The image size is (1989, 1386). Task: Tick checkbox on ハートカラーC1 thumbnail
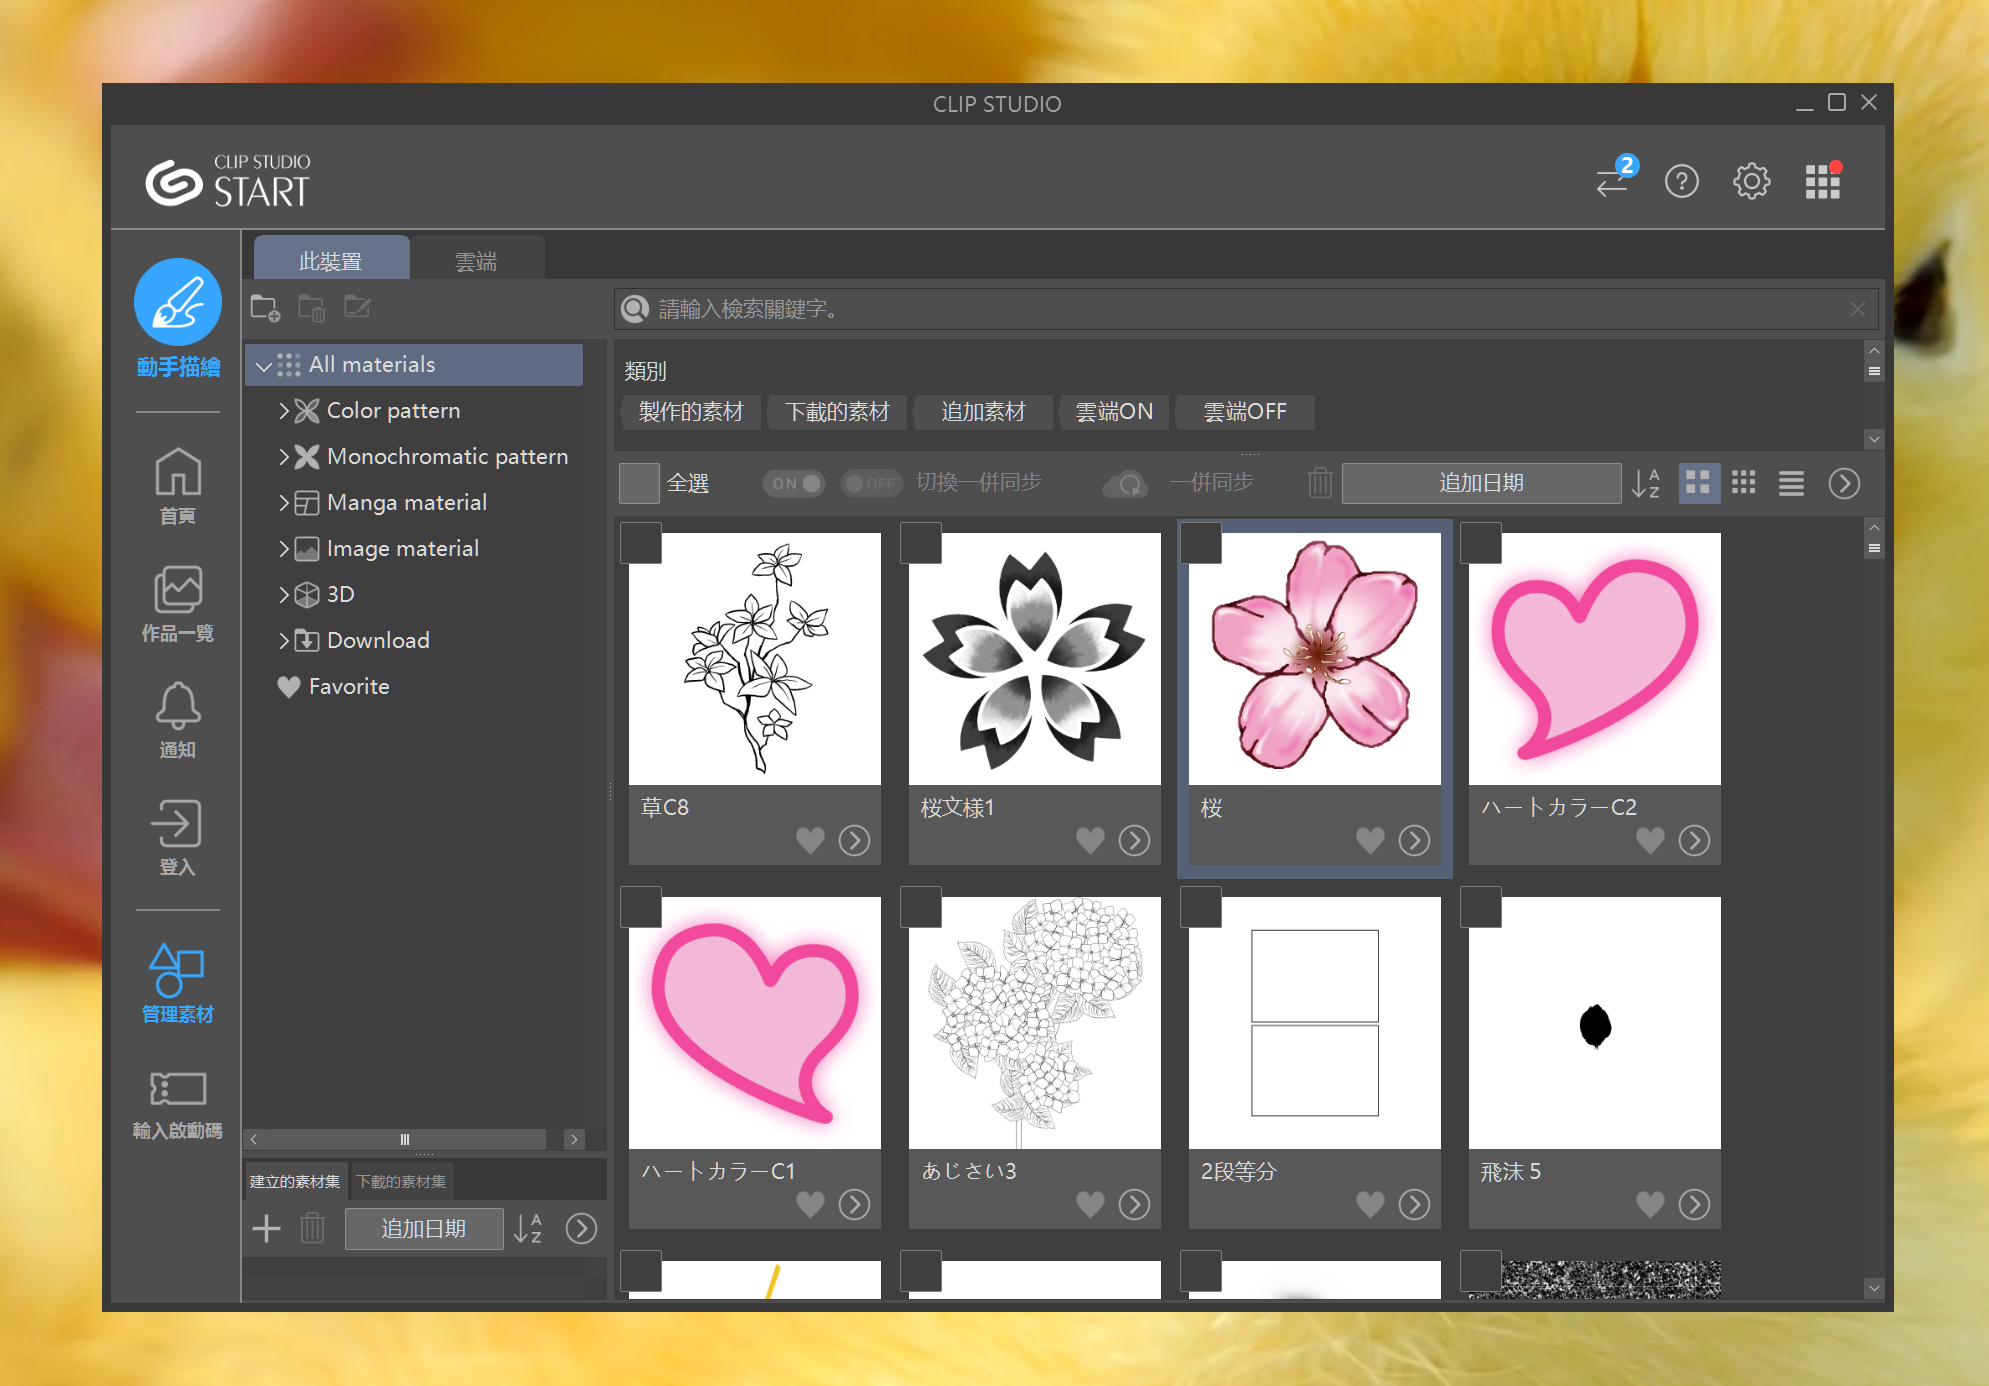(641, 907)
